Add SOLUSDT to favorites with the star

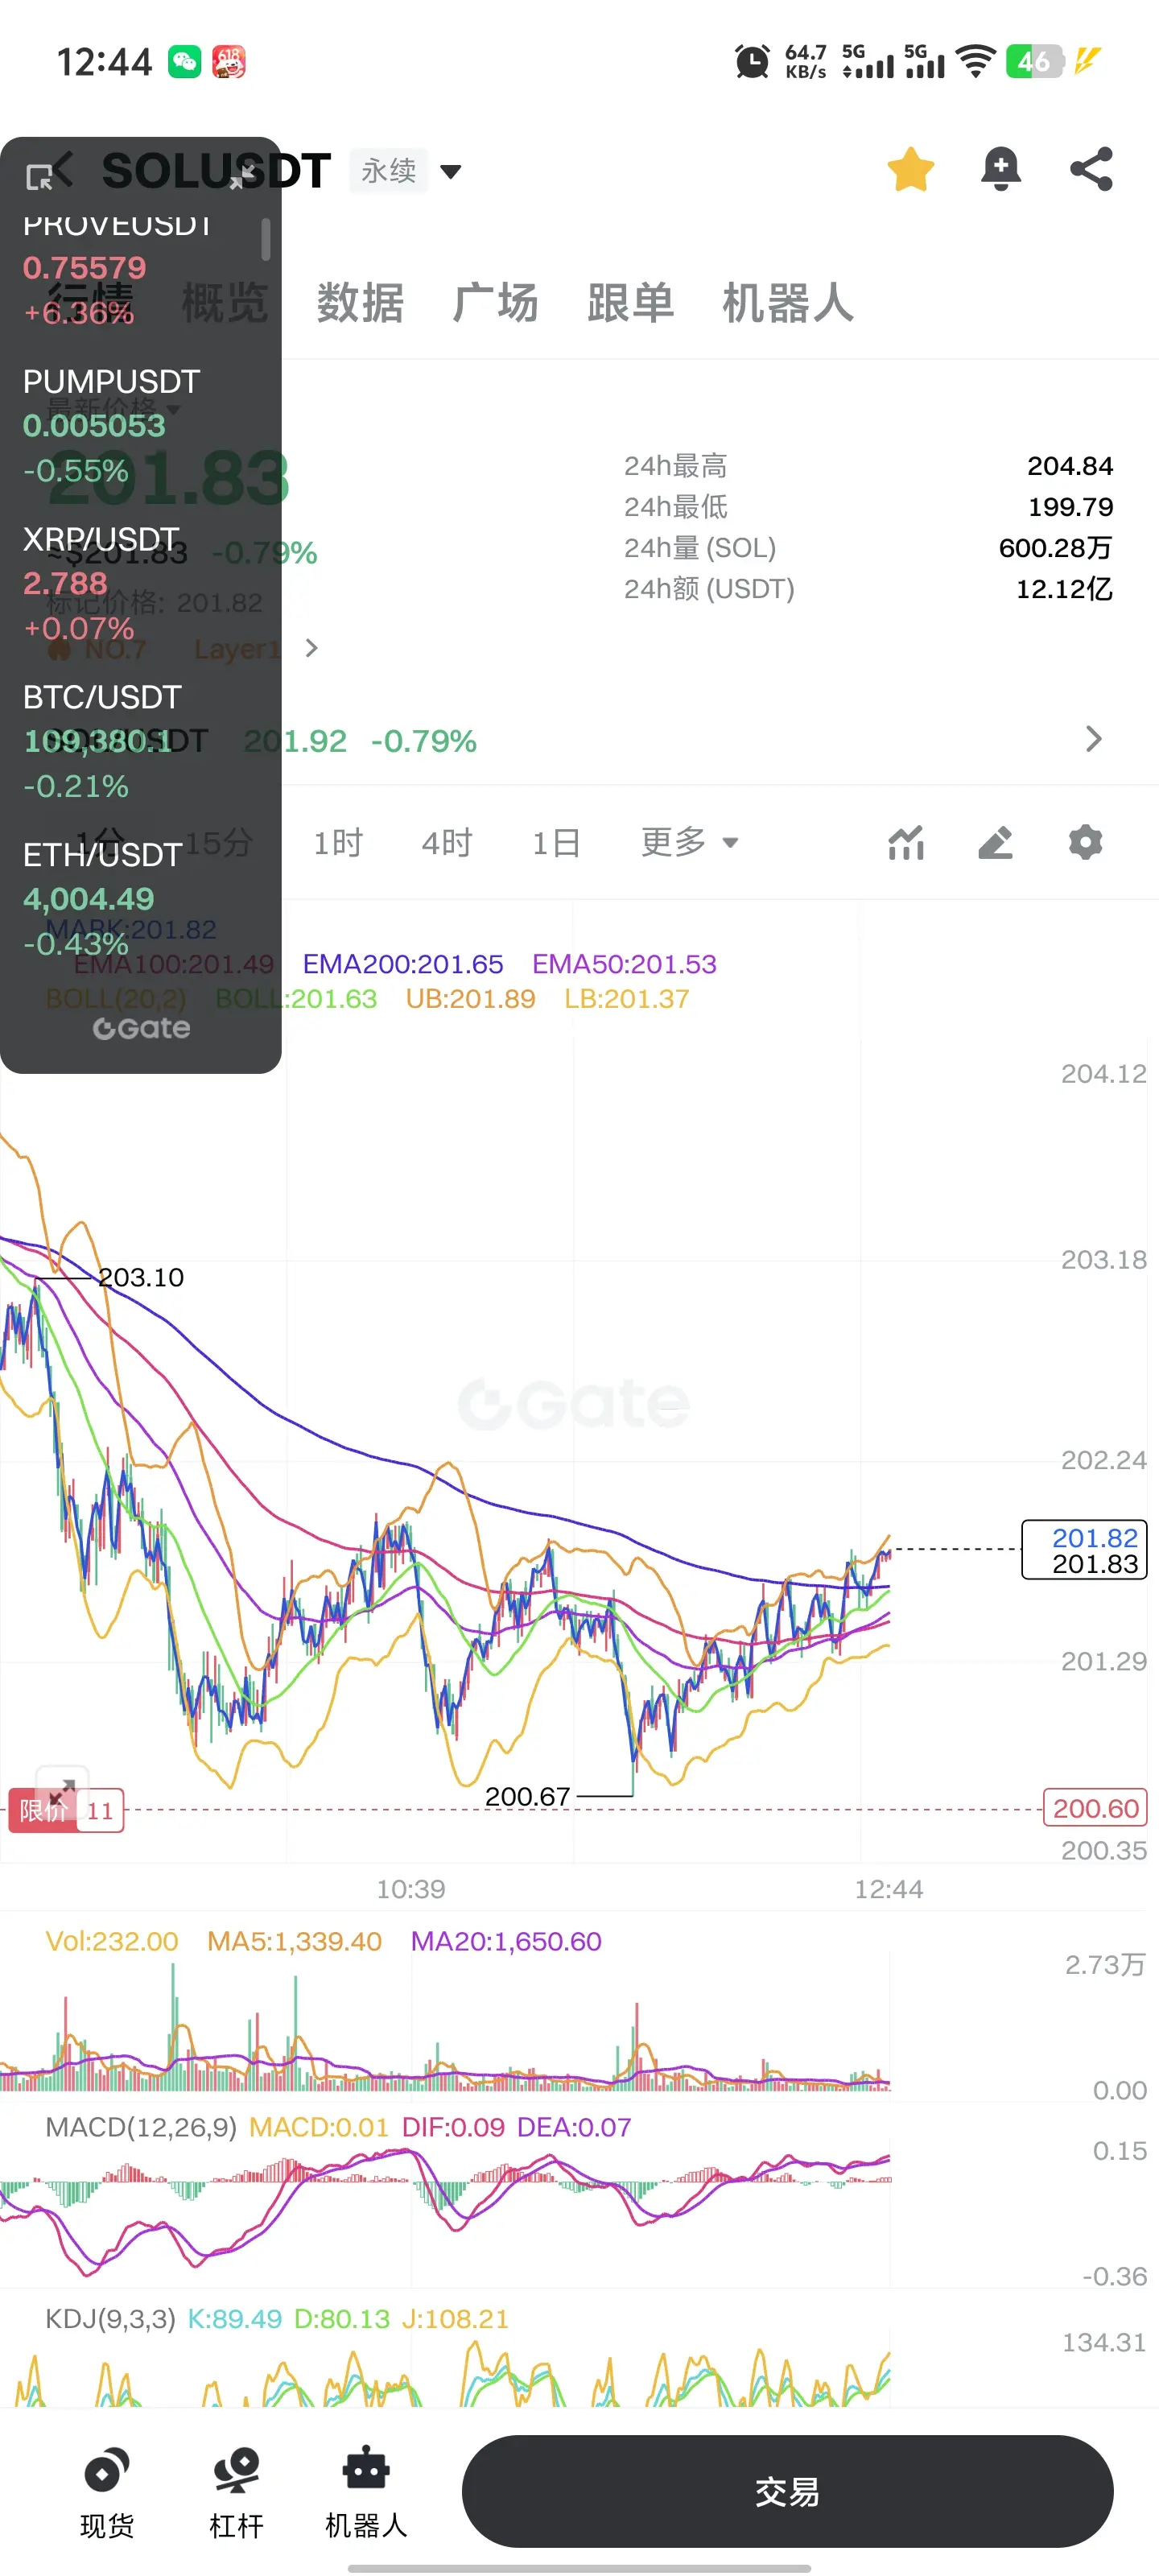tap(910, 169)
